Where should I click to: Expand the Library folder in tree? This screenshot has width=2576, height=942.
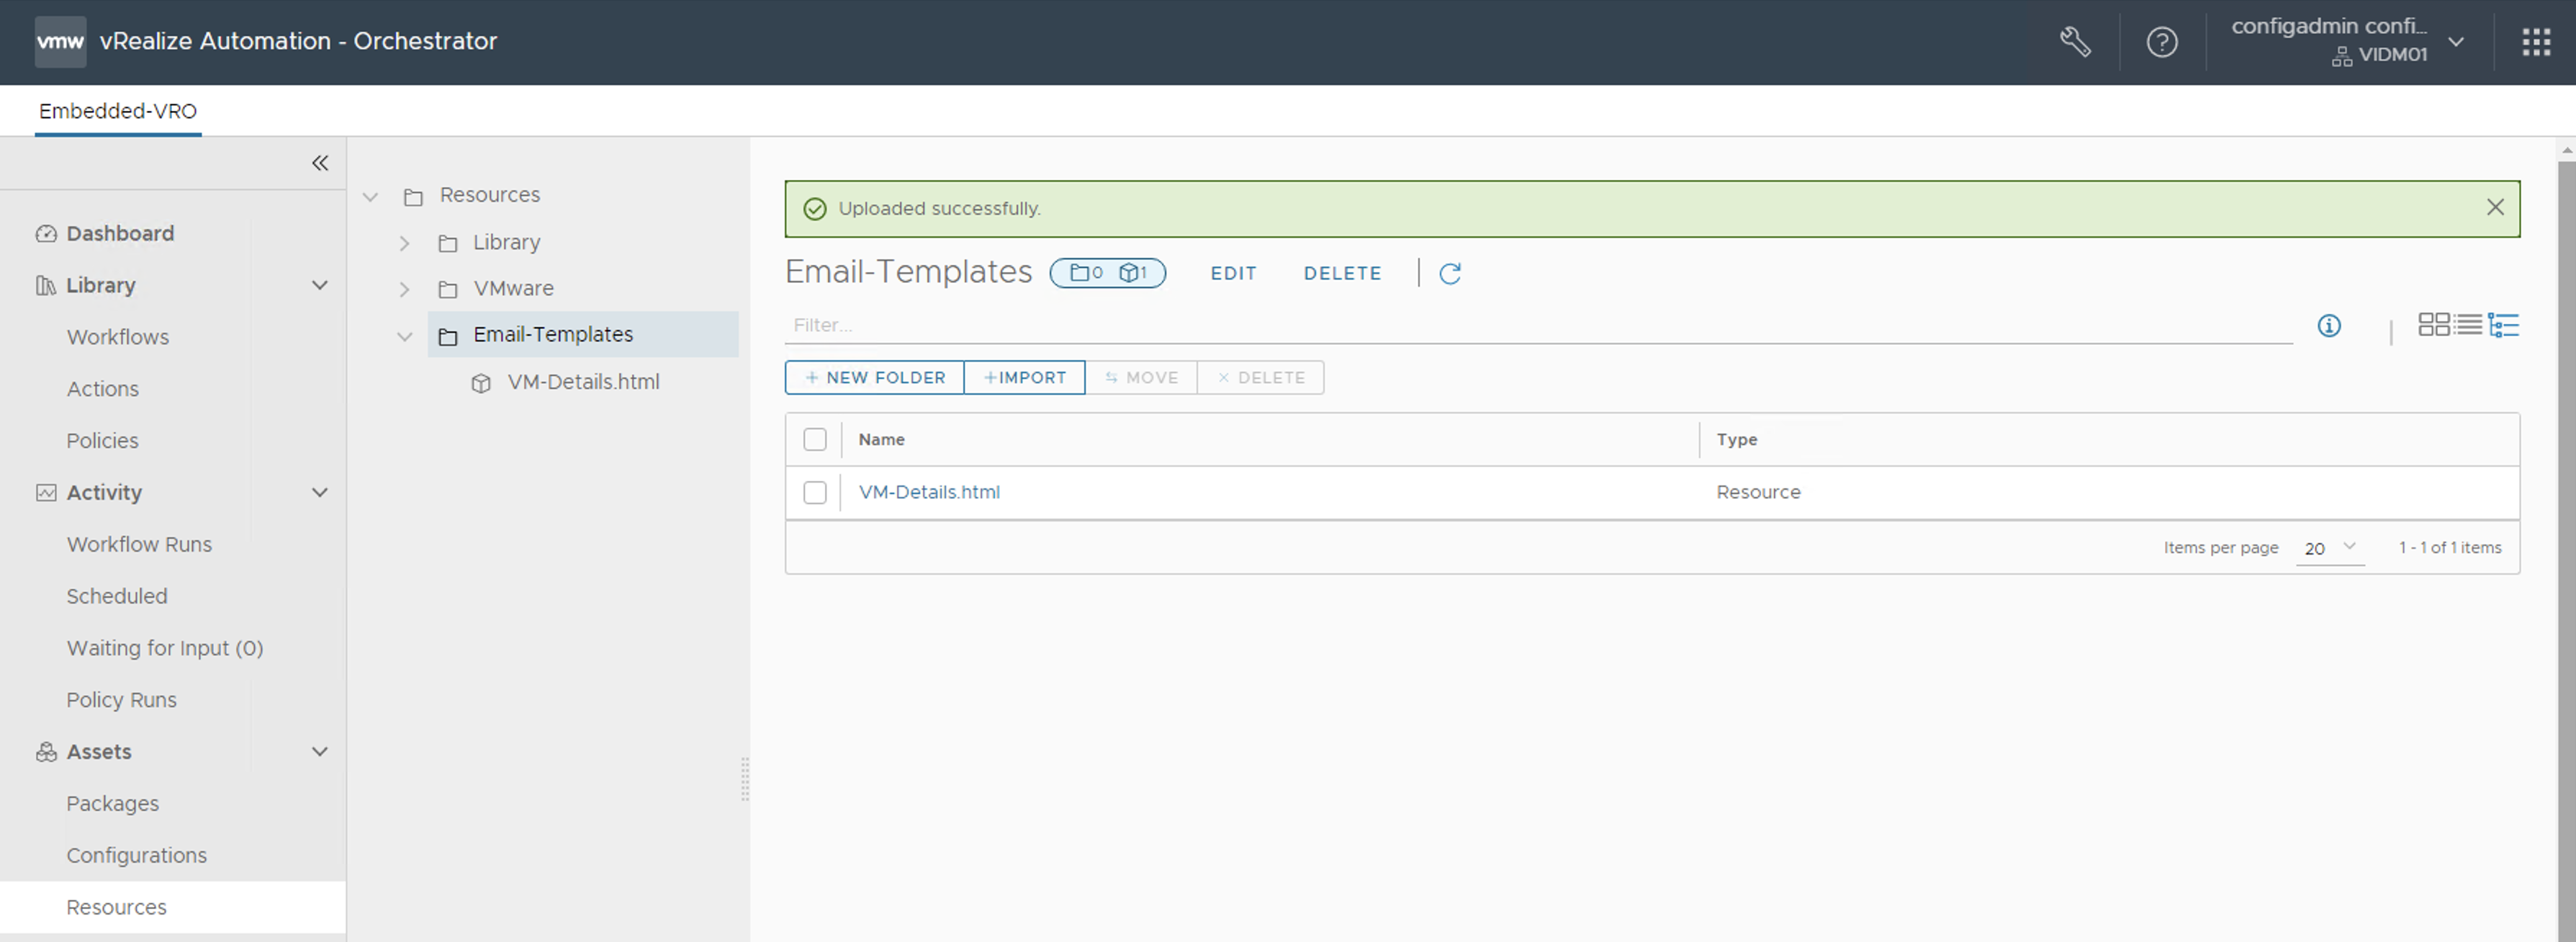(404, 243)
